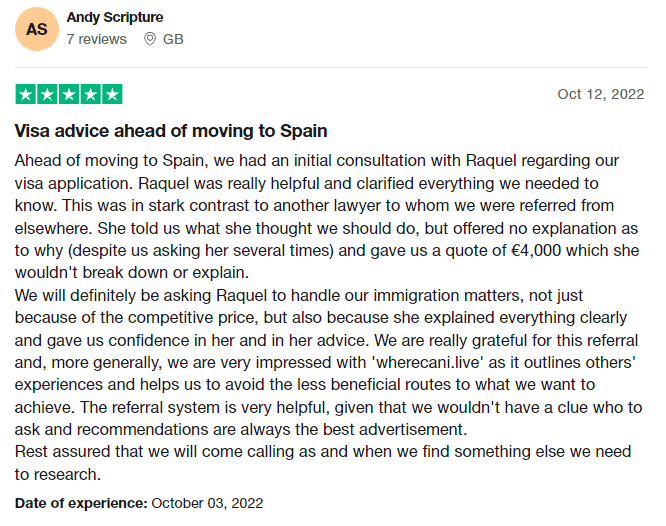The width and height of the screenshot is (666, 526).
Task: Click the second green star
Action: (x=47, y=94)
